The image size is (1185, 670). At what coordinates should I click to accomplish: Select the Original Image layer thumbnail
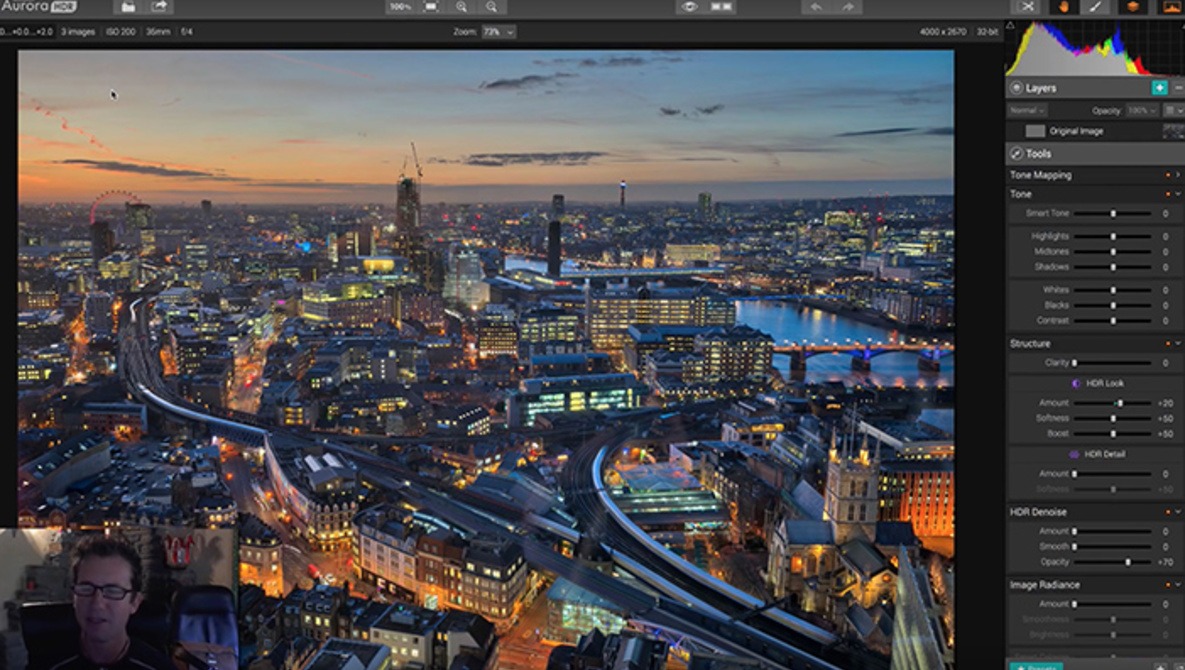(1035, 131)
